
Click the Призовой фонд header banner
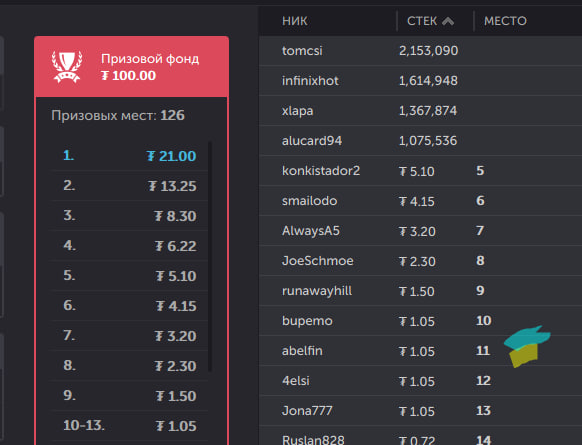(x=131, y=67)
